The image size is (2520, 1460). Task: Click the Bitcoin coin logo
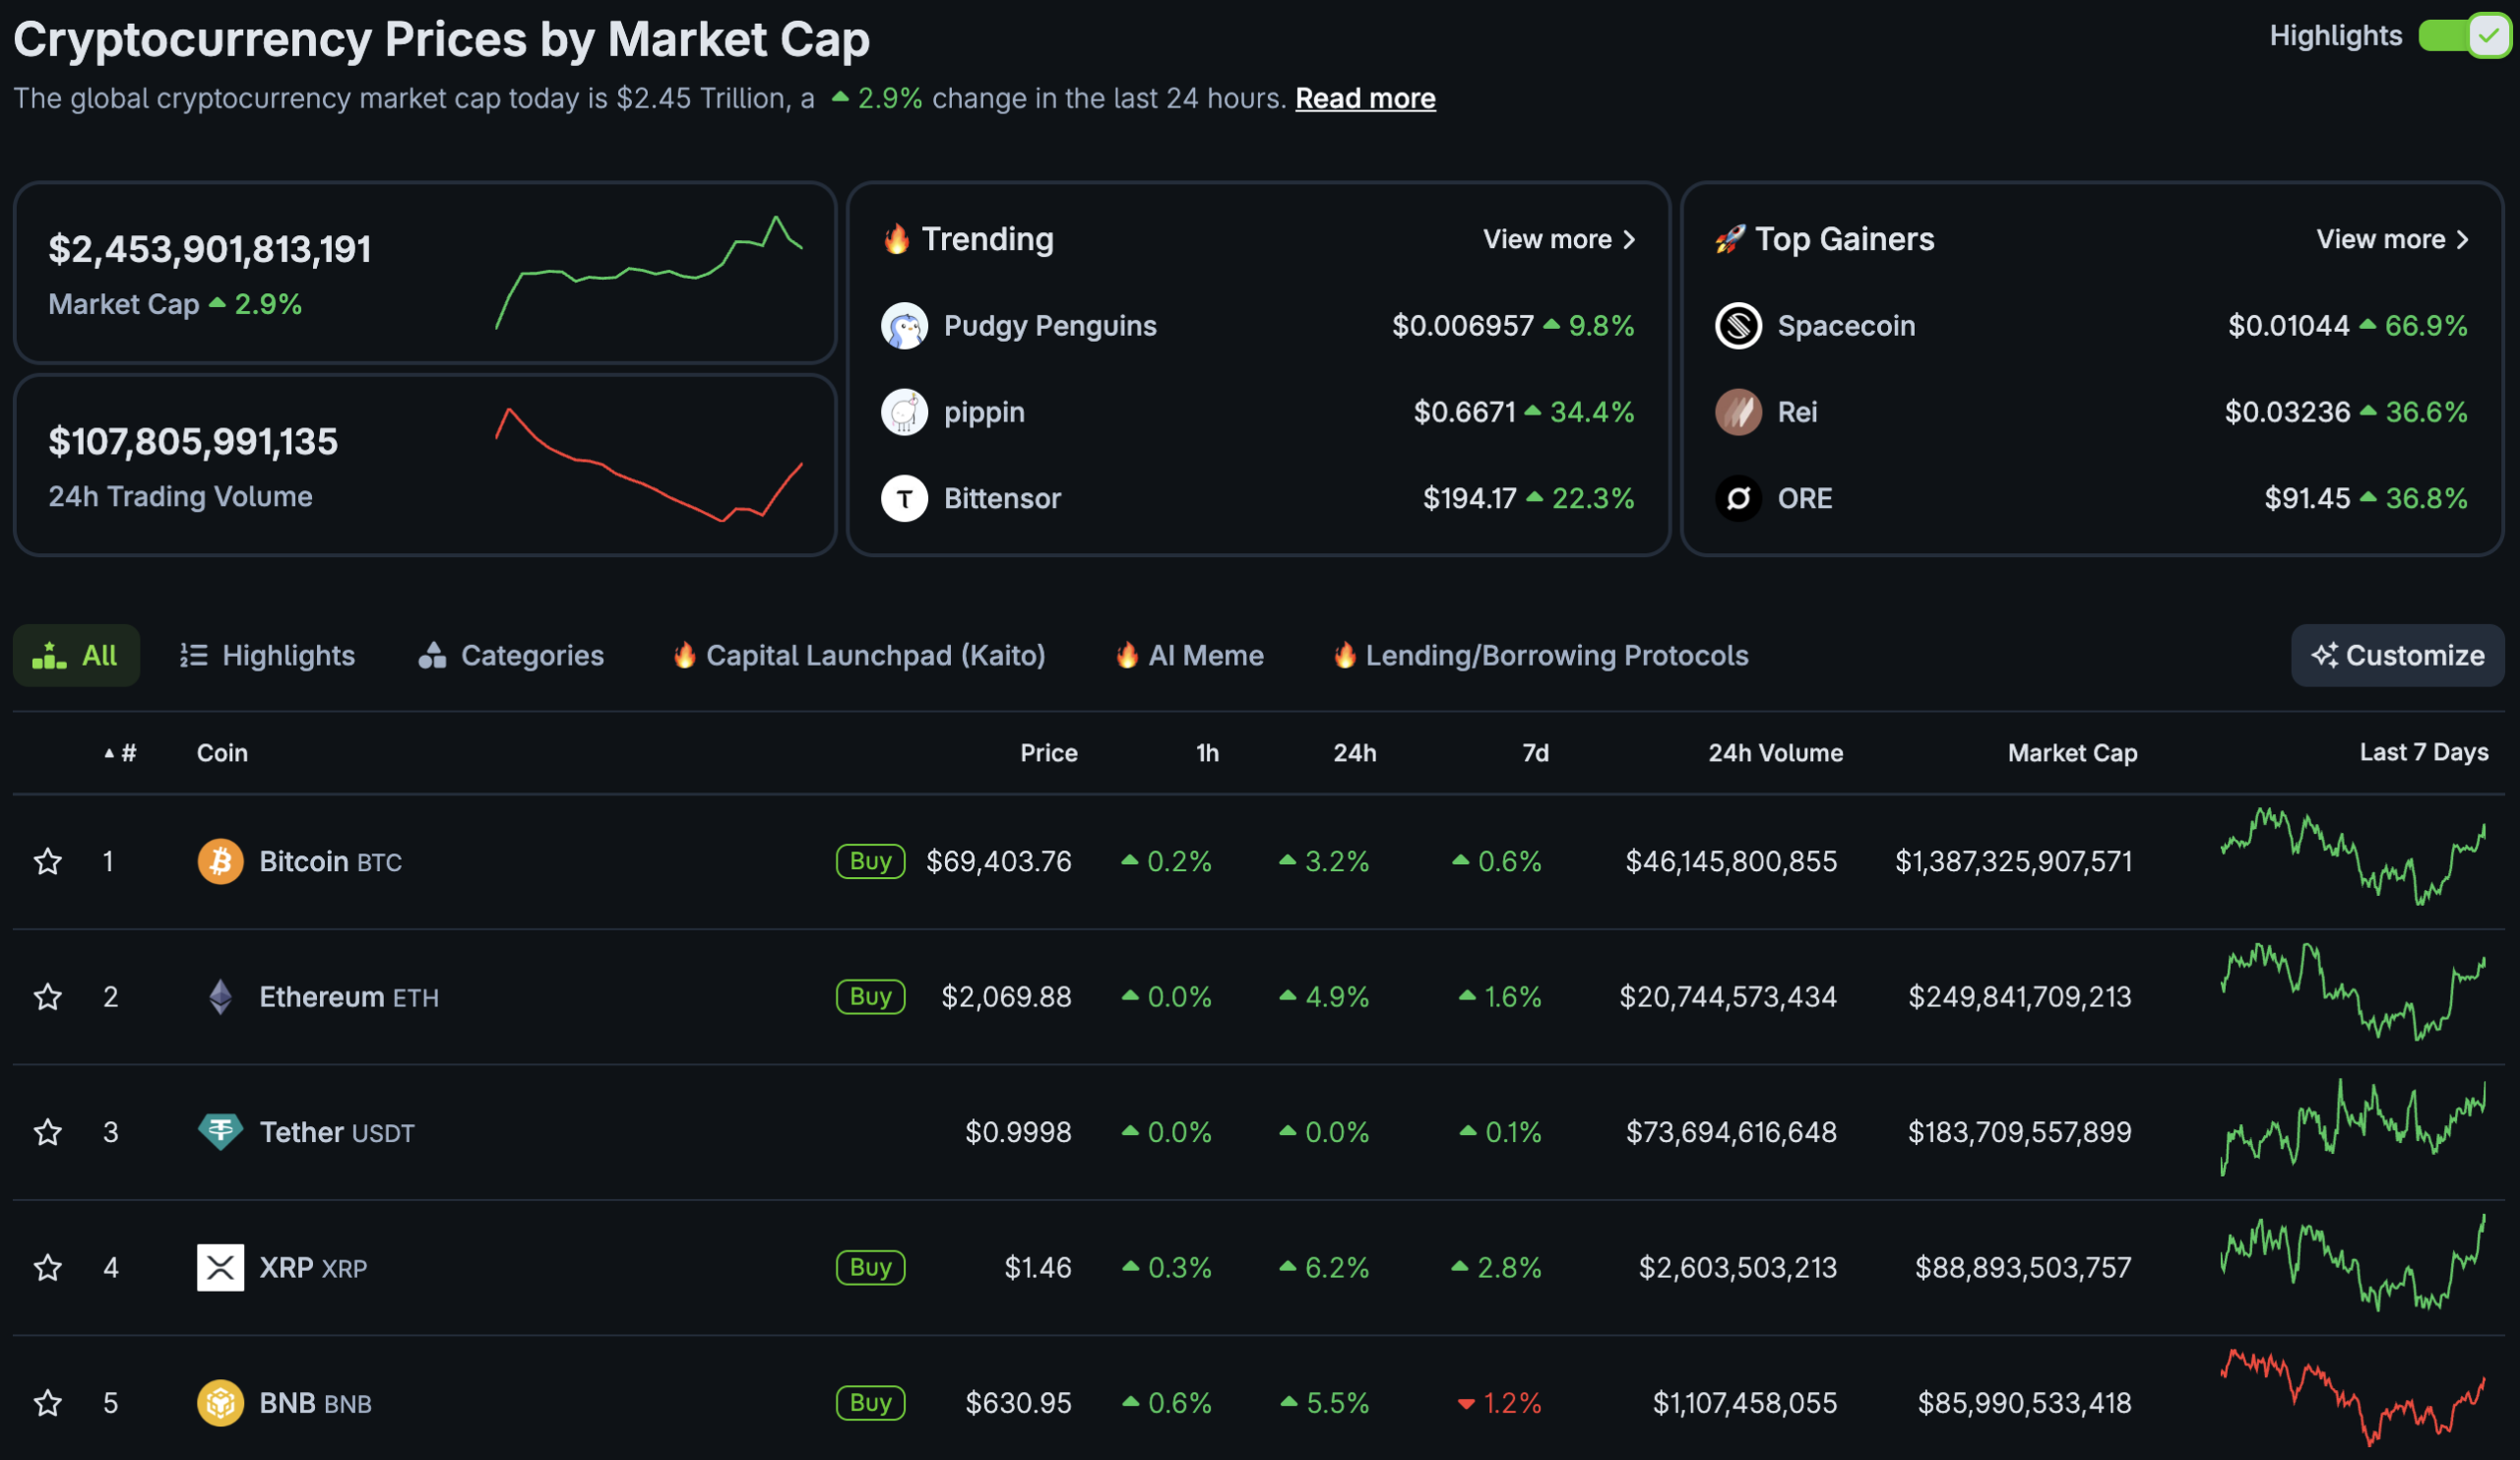tap(220, 861)
